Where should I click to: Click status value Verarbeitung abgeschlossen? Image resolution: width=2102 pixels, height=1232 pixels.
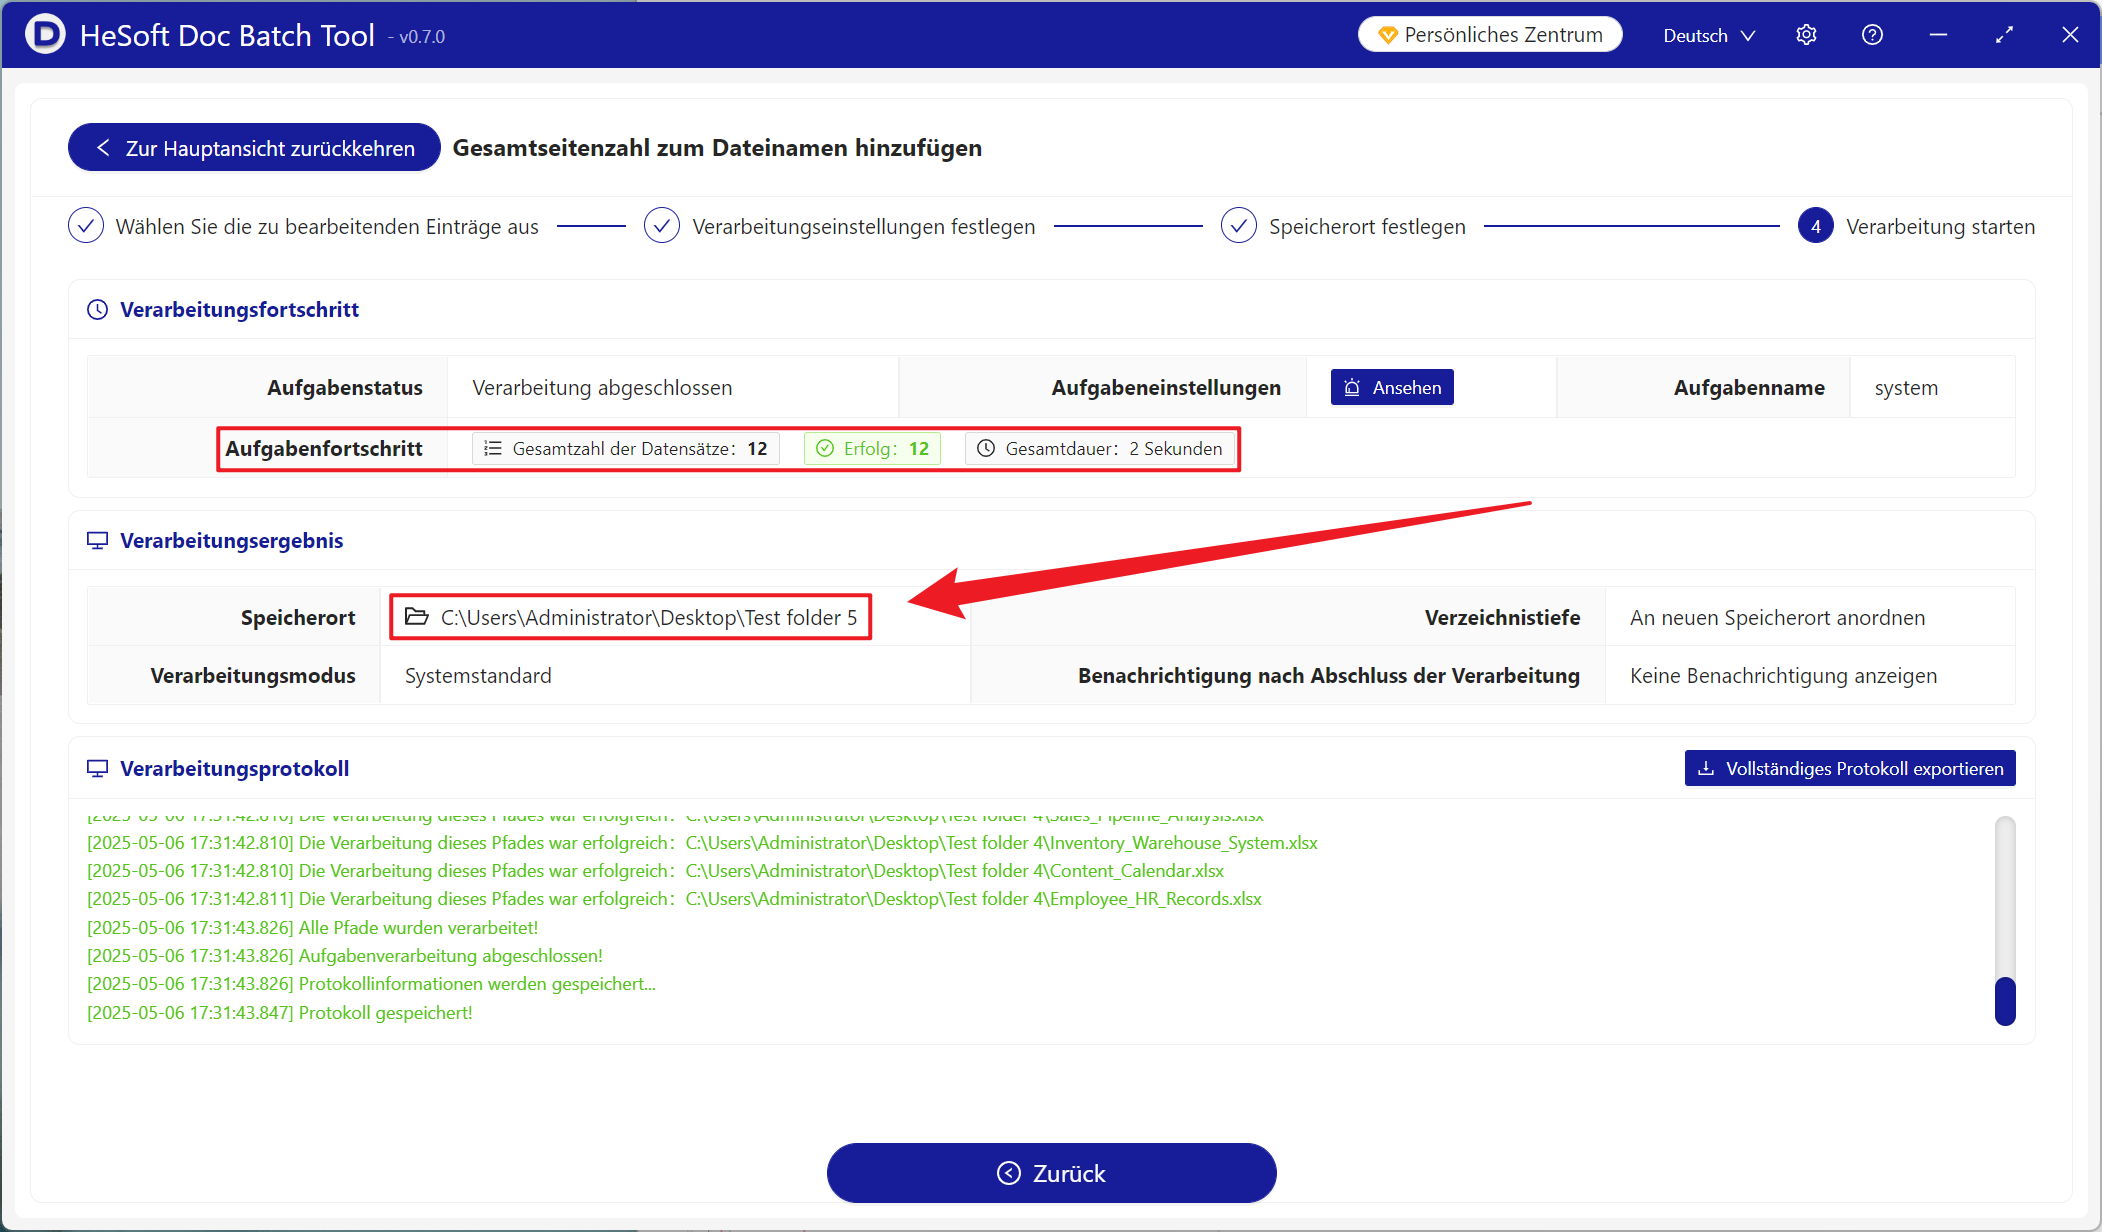(602, 388)
